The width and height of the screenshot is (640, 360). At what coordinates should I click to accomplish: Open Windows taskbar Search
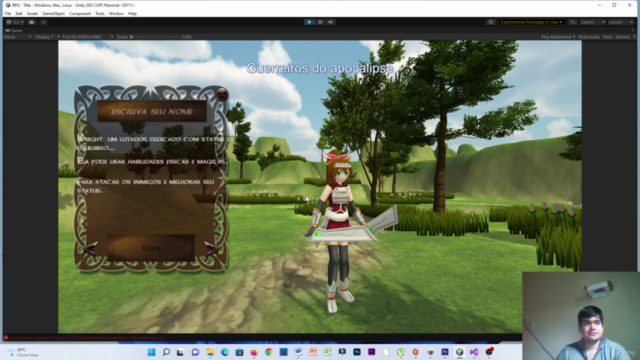[166, 352]
